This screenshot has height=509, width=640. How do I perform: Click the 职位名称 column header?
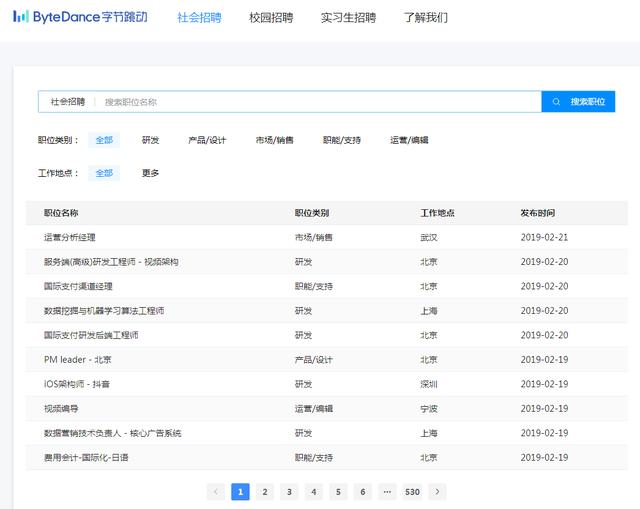coord(61,213)
